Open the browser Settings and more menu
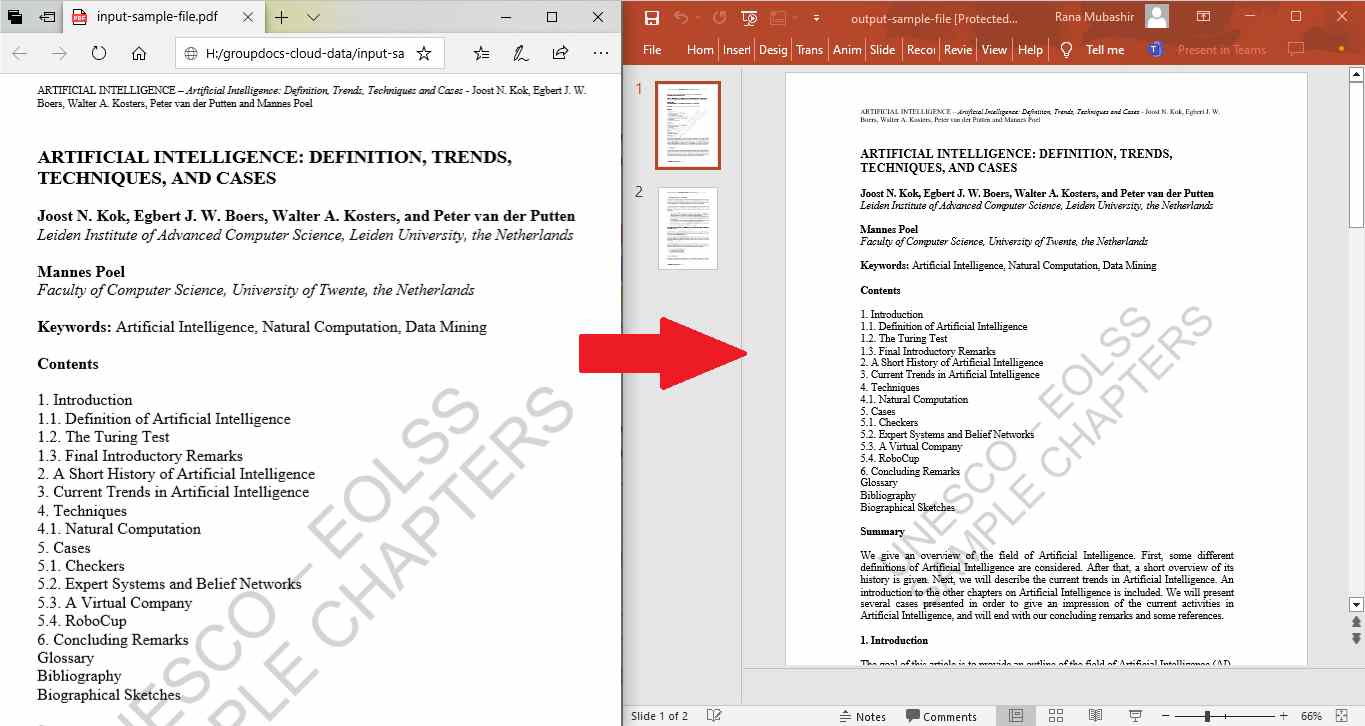Screen dimensions: 1365x726 pos(600,54)
